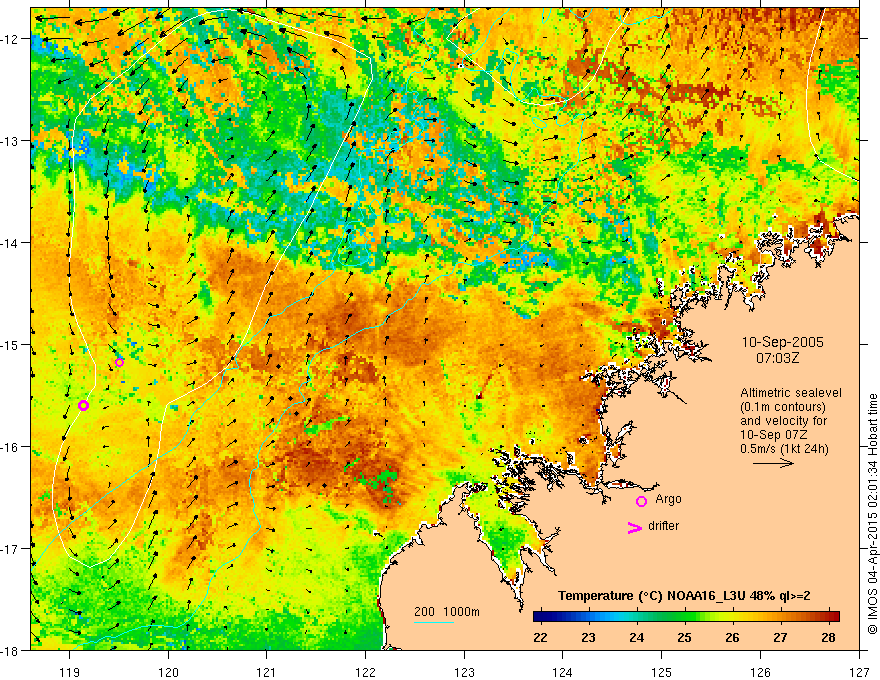Screen dimensions: 880x680
Task: Click the temperature colorbar near 22 degrees
Action: (x=540, y=617)
